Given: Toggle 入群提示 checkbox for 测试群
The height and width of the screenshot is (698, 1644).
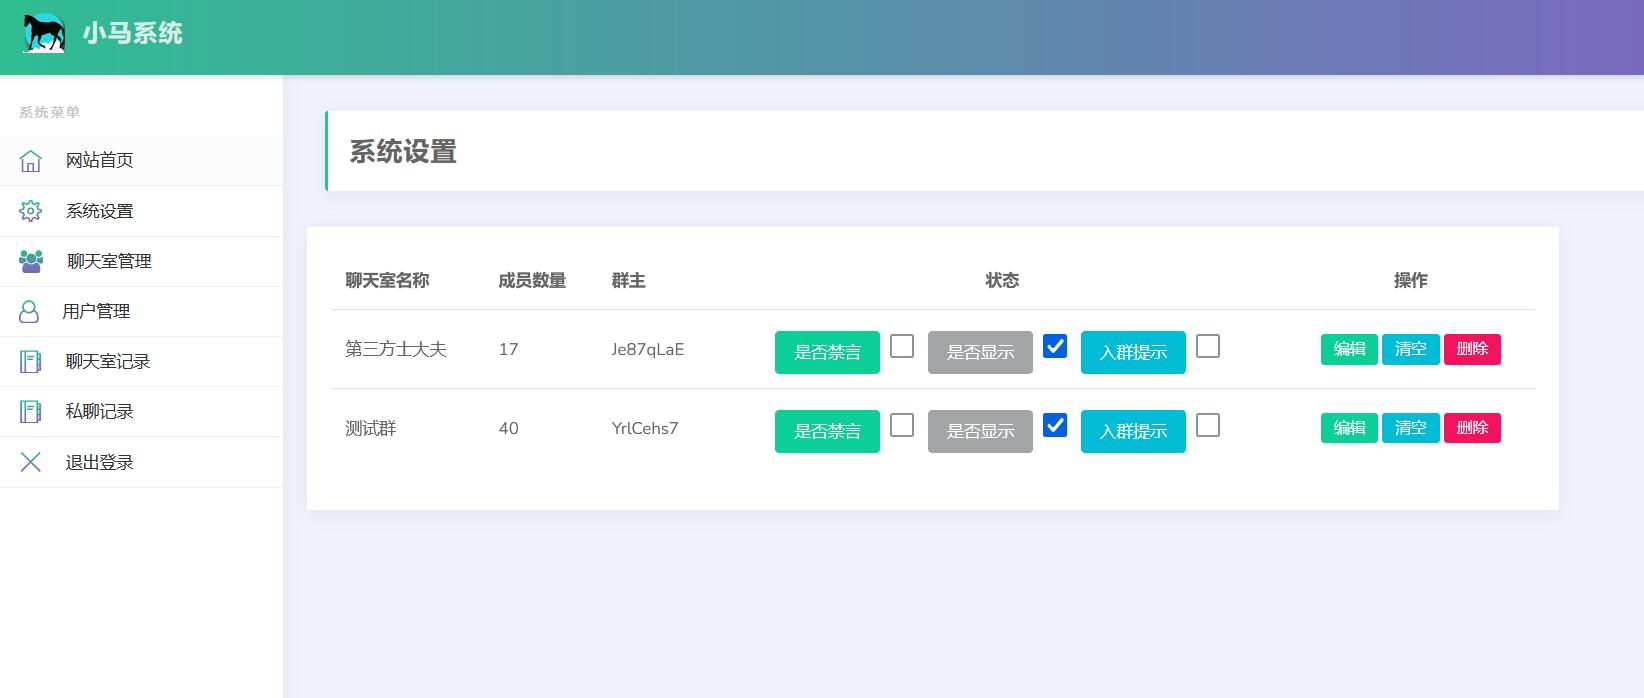Looking at the screenshot, I should pos(1208,425).
